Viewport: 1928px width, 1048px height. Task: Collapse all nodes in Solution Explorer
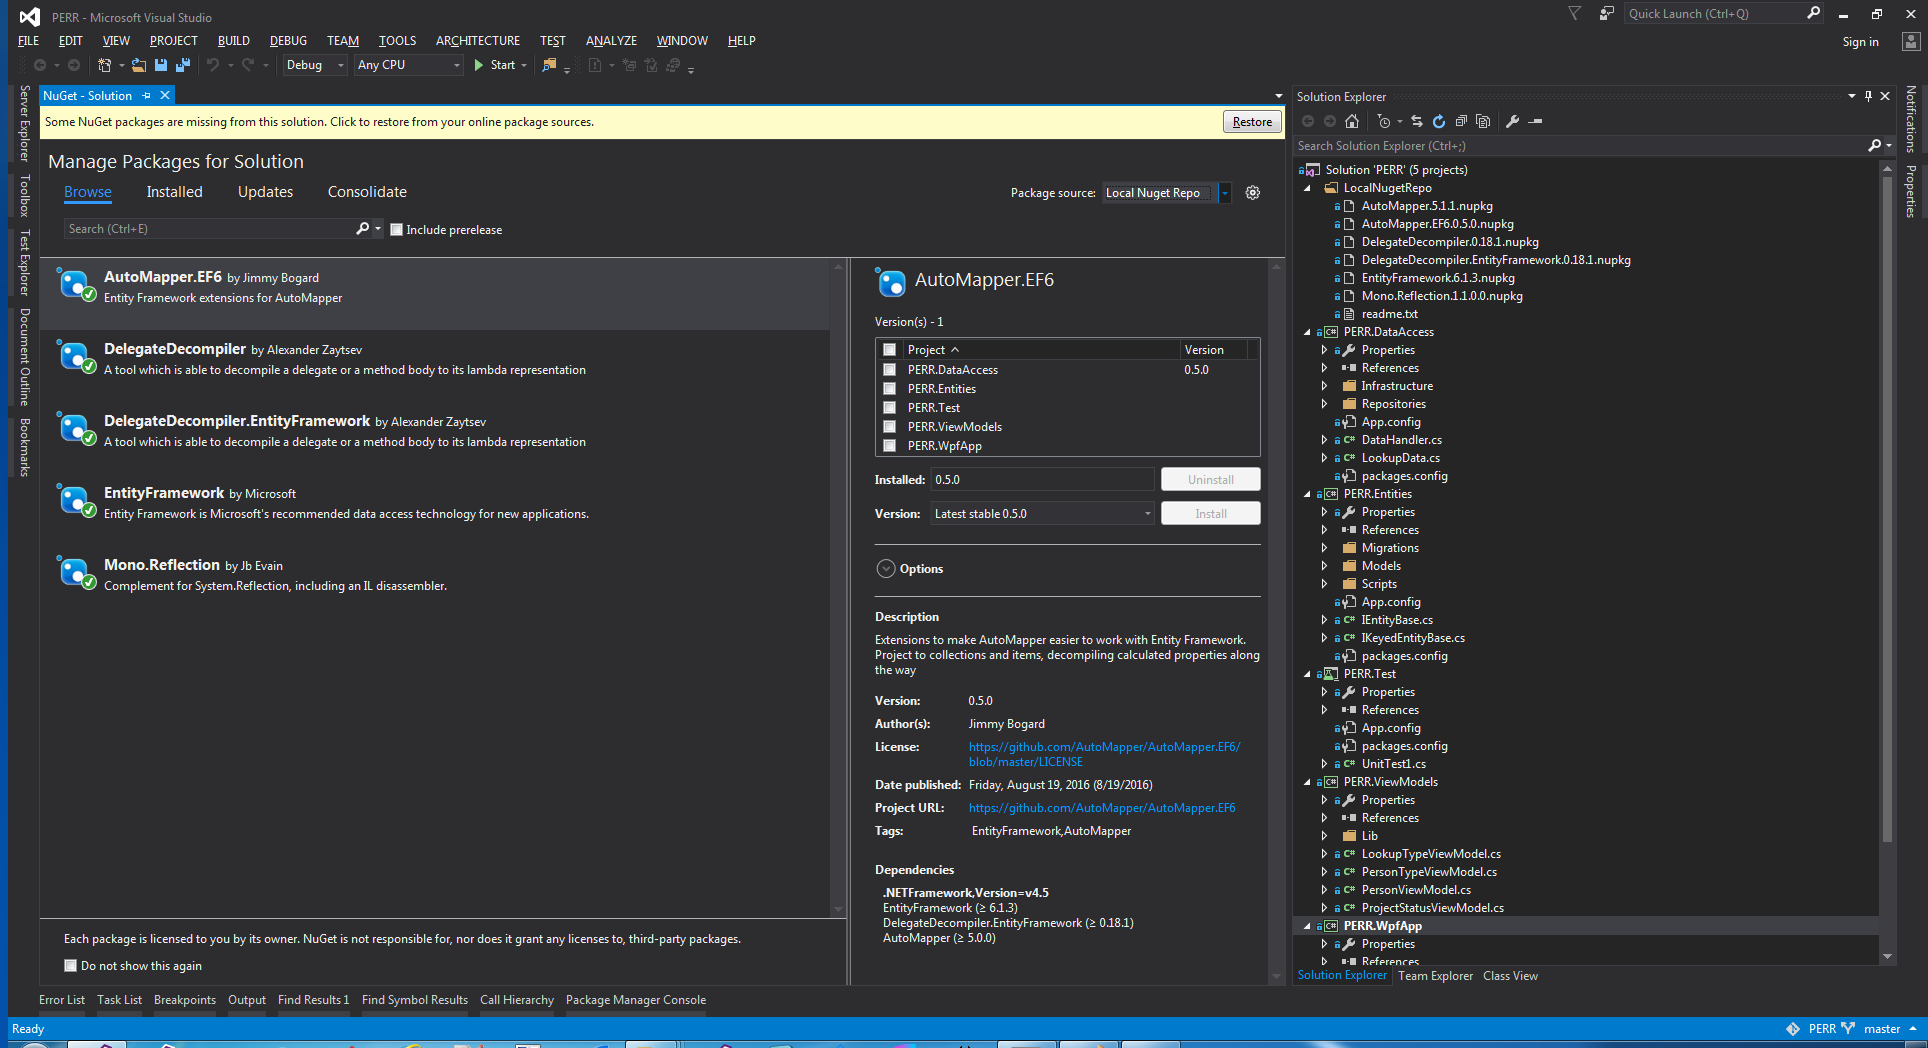1461,121
